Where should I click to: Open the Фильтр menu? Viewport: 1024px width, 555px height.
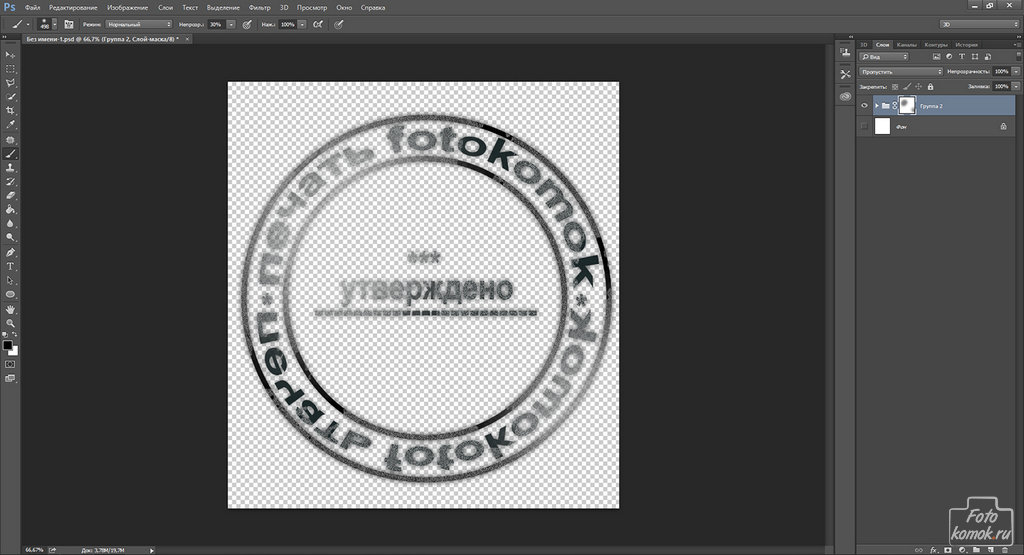click(260, 8)
